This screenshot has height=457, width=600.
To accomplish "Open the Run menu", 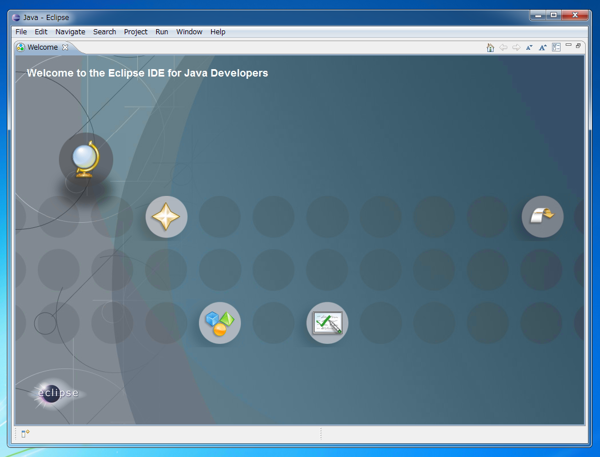I will pos(161,32).
